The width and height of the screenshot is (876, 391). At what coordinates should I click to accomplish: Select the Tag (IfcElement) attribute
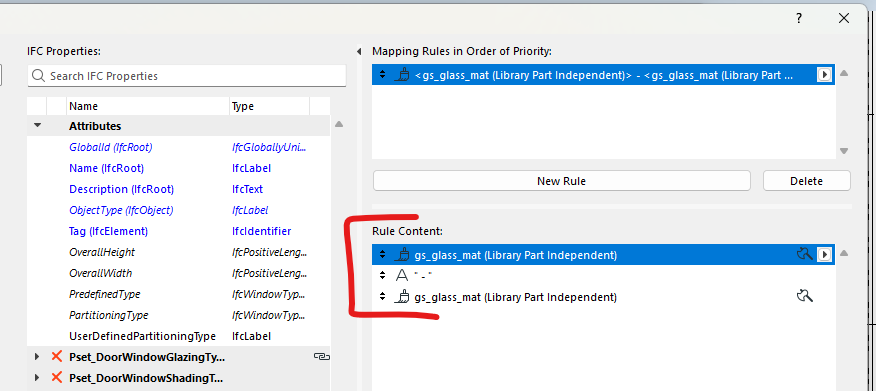point(108,231)
